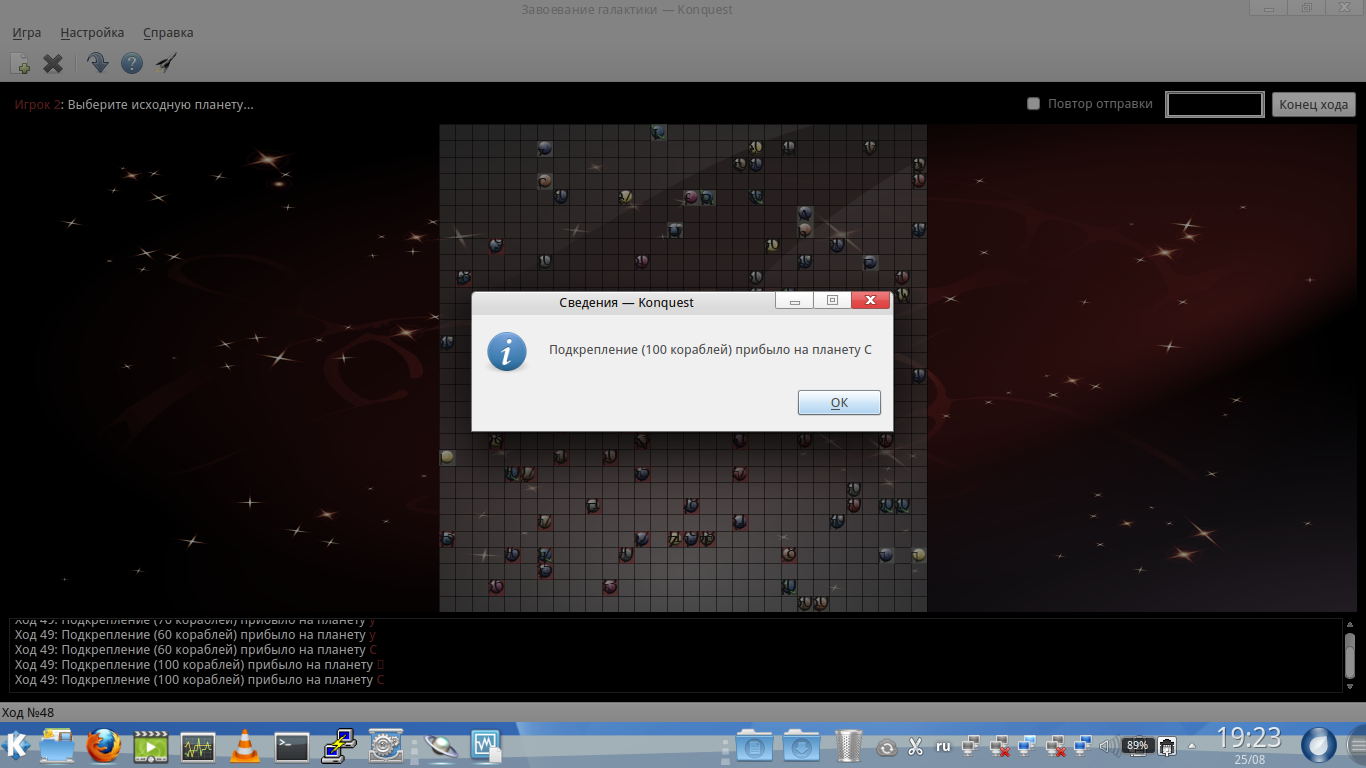Click the end game X toolbar icon
Image resolution: width=1366 pixels, height=768 pixels.
53,63
